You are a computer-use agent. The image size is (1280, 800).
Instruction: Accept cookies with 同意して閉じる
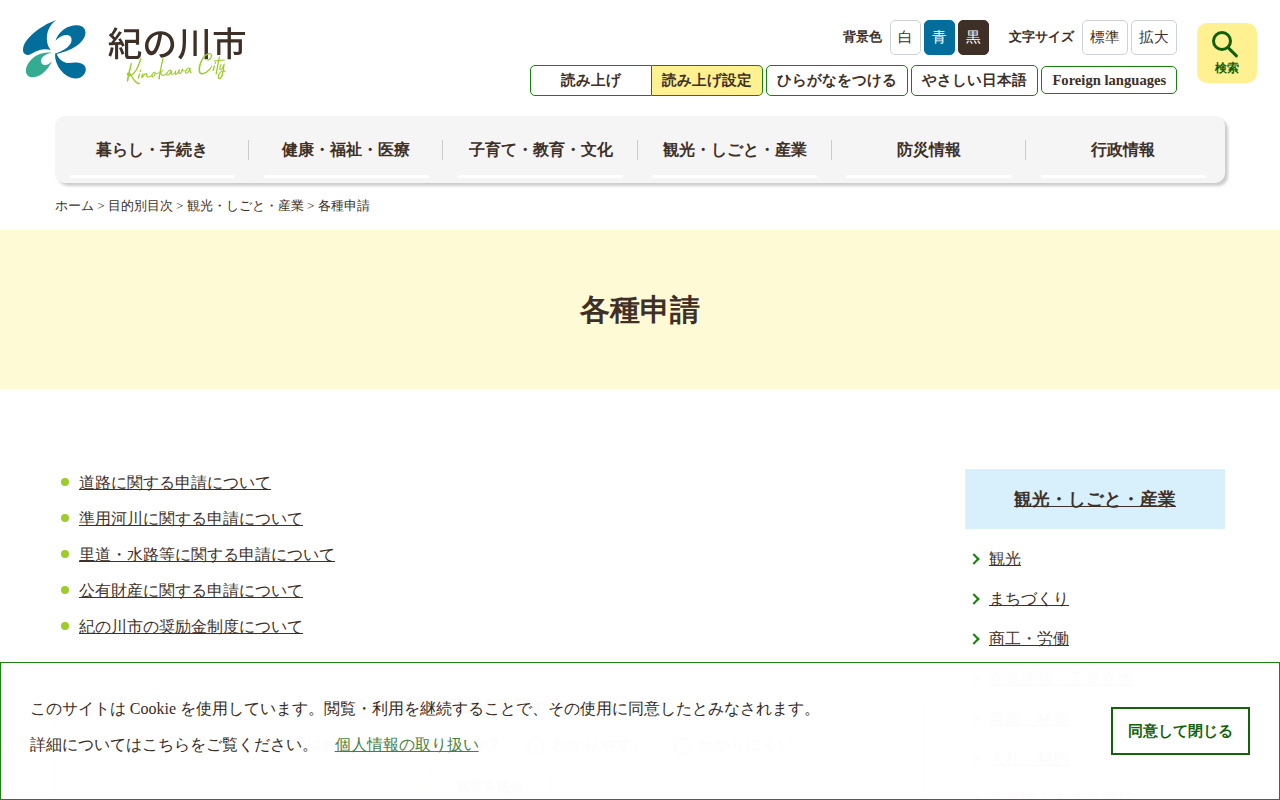pyautogui.click(x=1180, y=731)
